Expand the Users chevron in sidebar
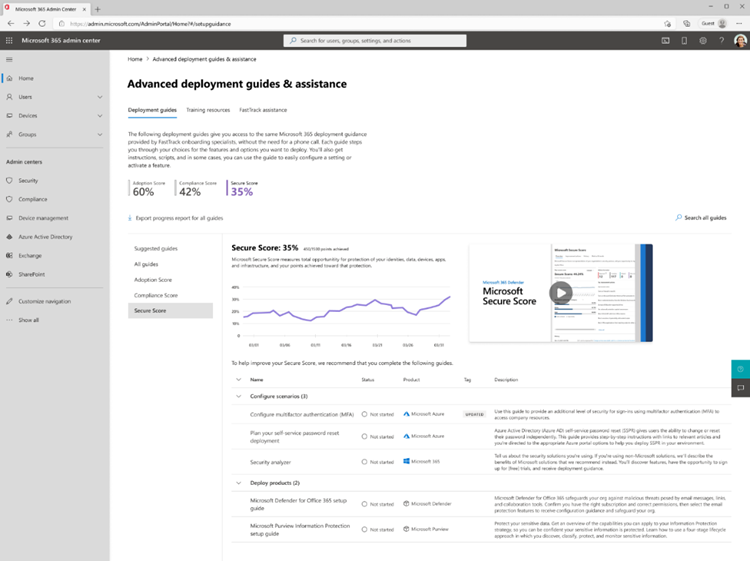Screen dimensions: 750x561 (x=99, y=97)
